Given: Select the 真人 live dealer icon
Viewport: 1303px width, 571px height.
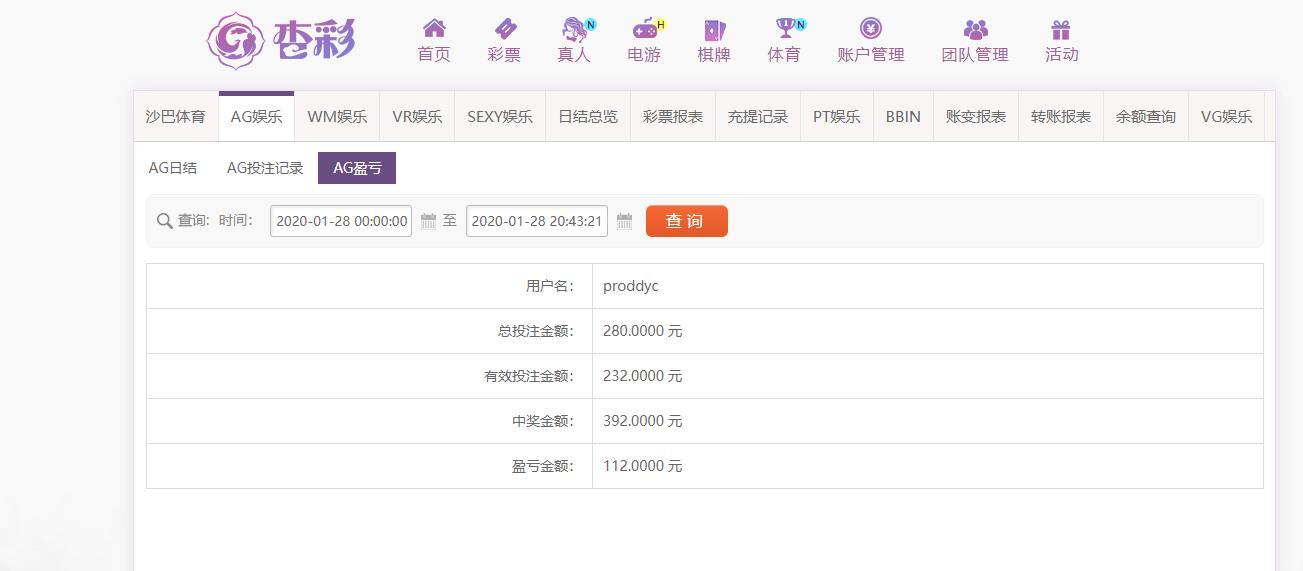Looking at the screenshot, I should point(574,29).
